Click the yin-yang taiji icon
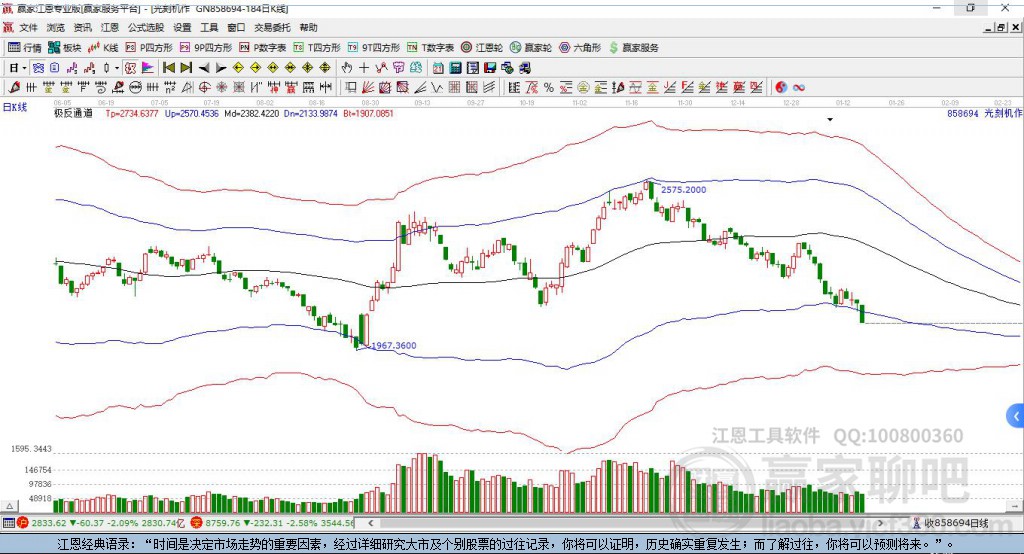Image resolution: width=1024 pixels, height=554 pixels. [781, 88]
